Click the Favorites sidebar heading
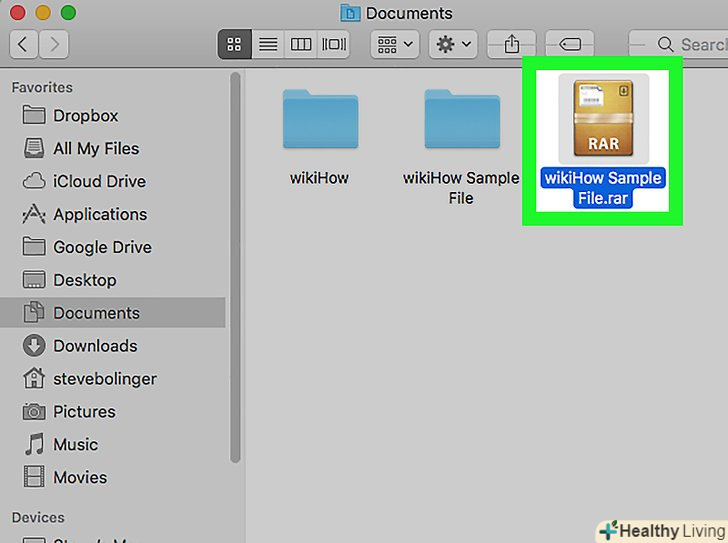 [42, 87]
